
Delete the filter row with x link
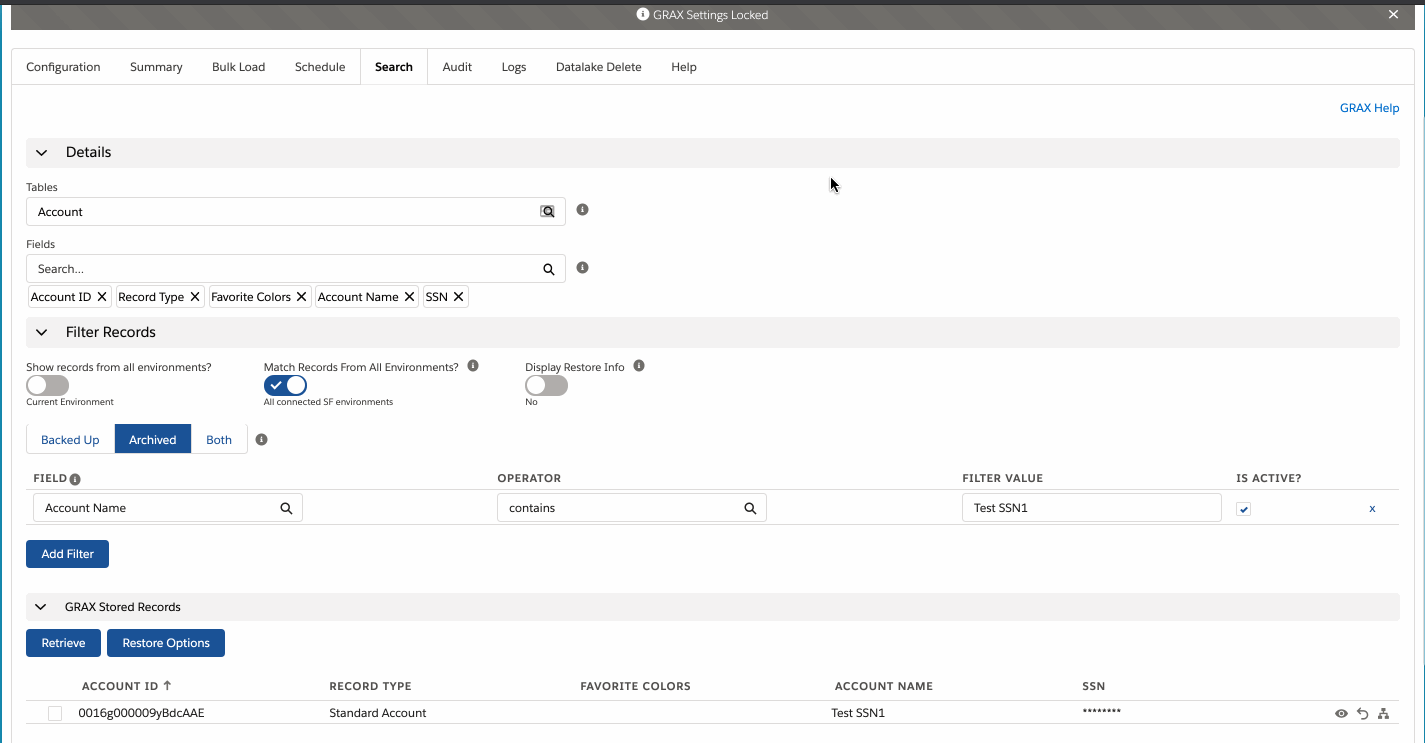(1372, 509)
